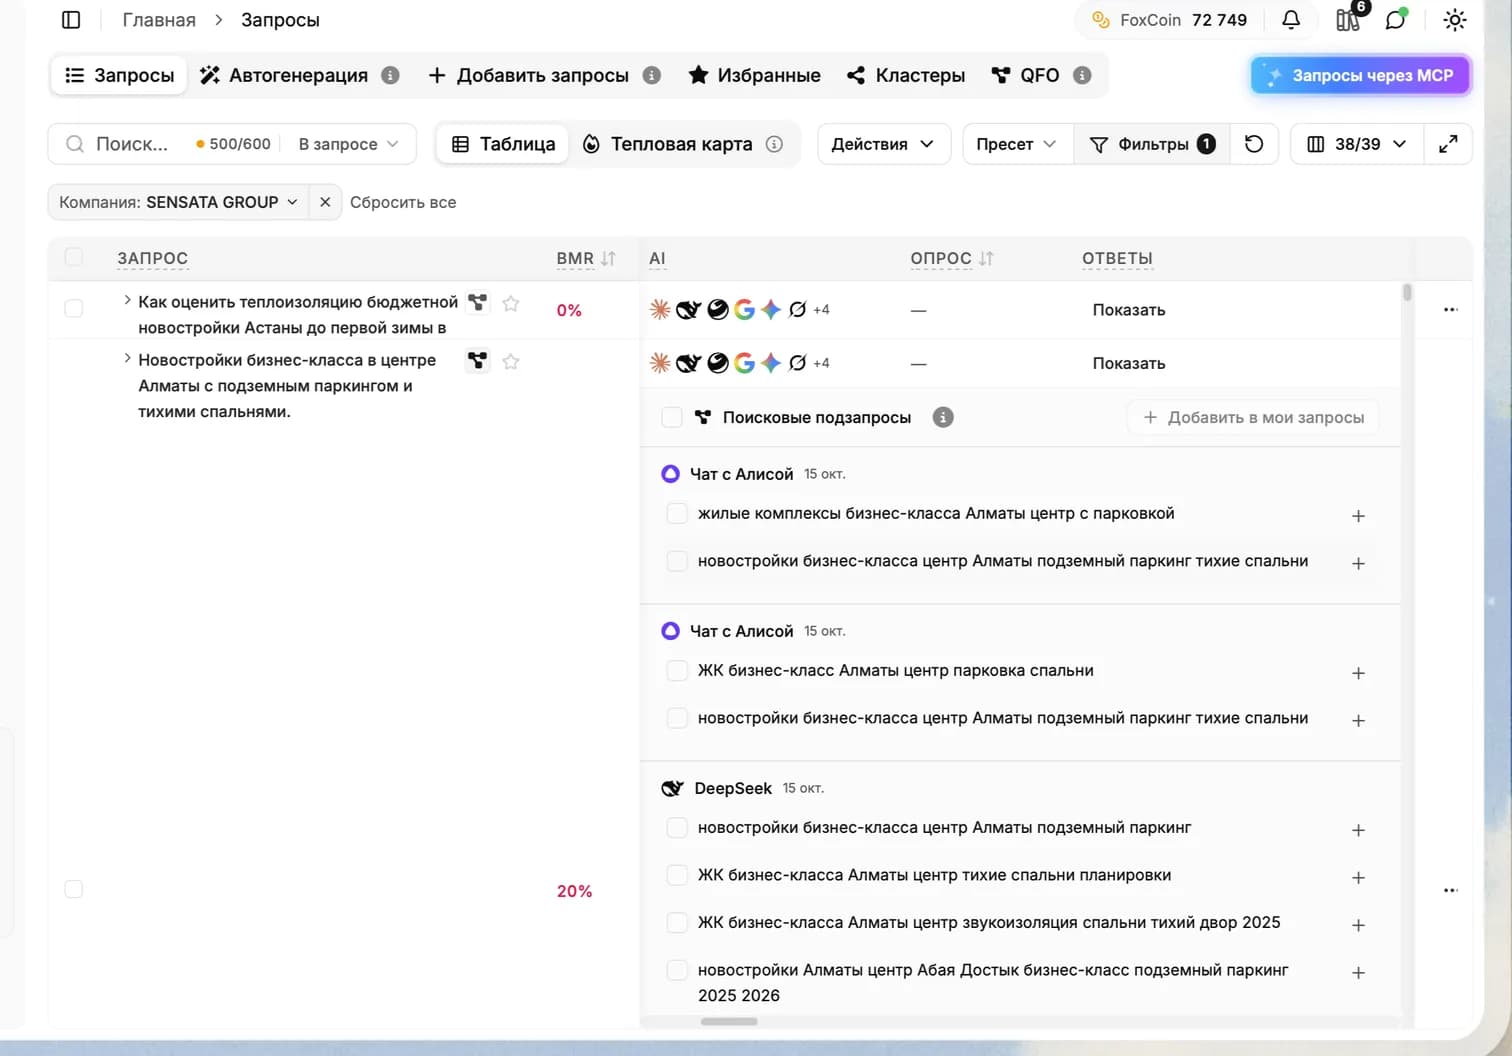Open the knowledge base books icon
Viewport: 1512px width, 1056px height.
1348,20
